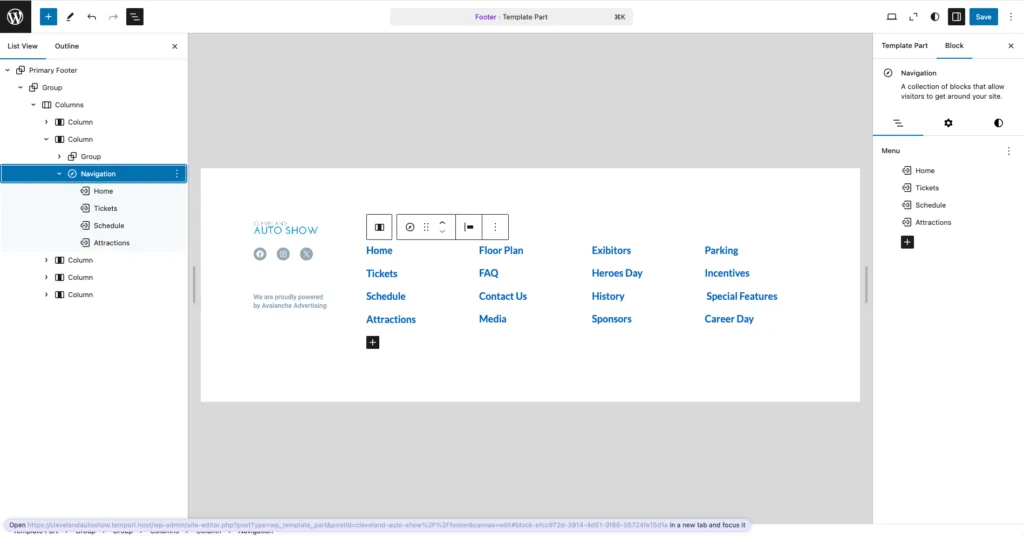Image resolution: width=1024 pixels, height=536 pixels.
Task: Click the Footer Template Part command bar
Action: coord(511,17)
